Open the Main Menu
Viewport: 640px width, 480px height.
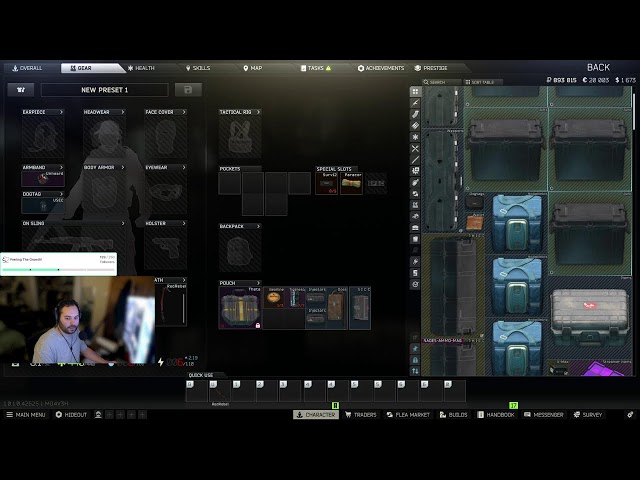(26, 415)
